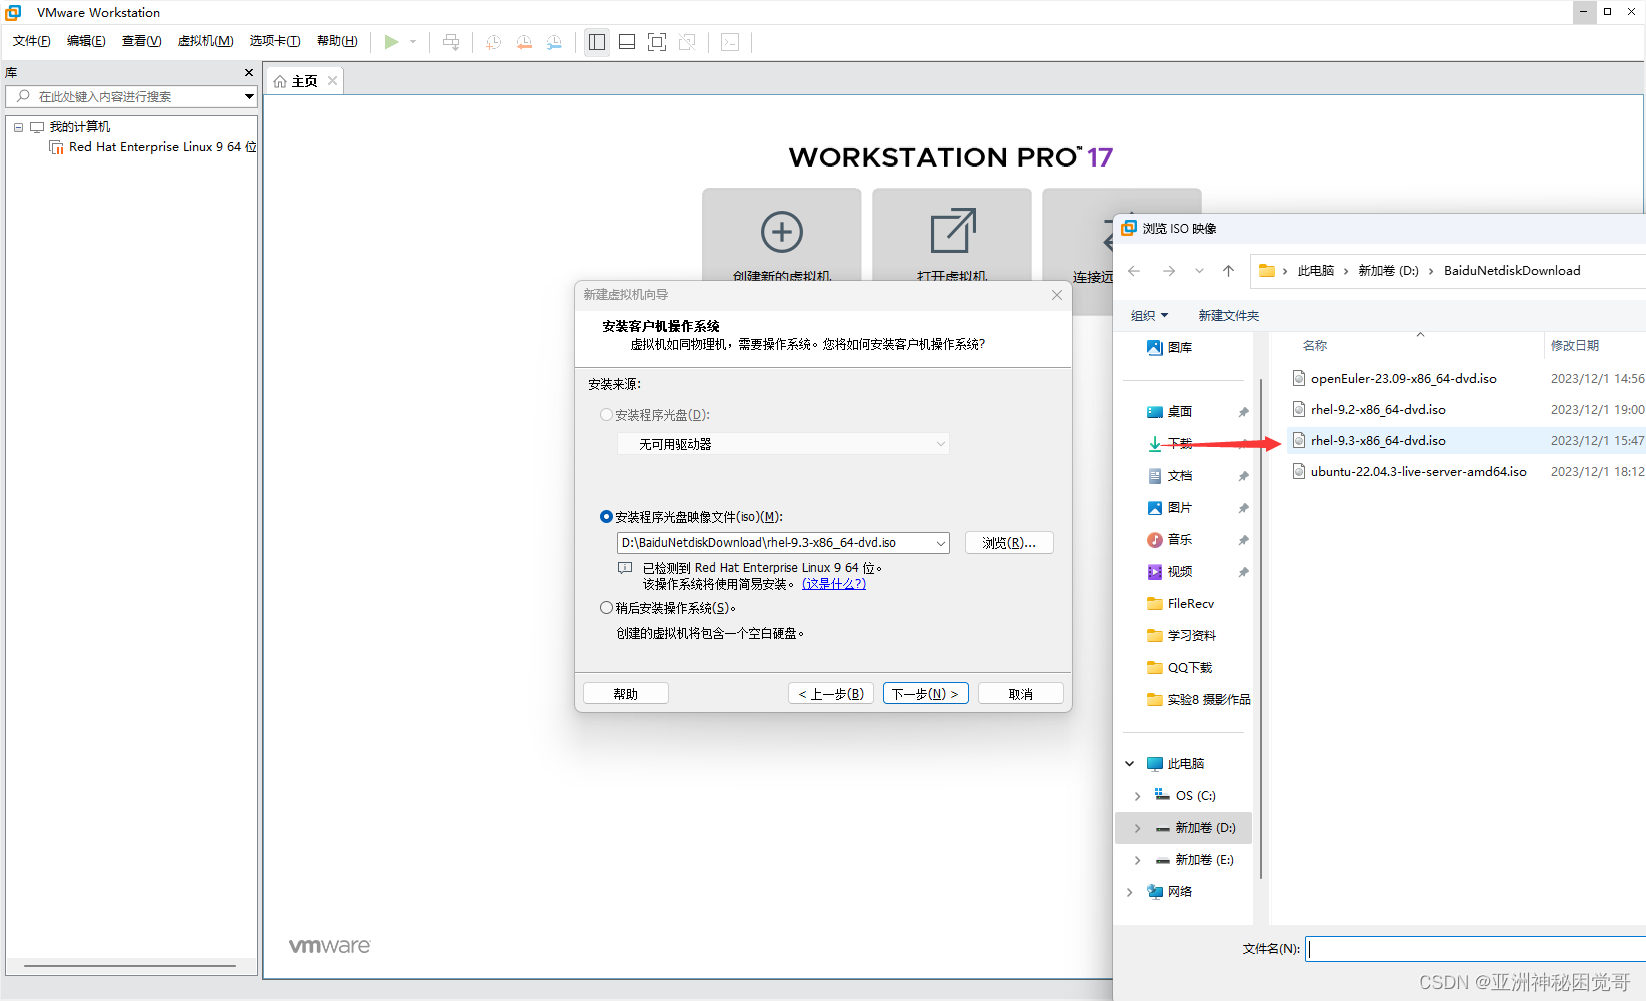Click the up-one-level arrow in ISO browser
The image size is (1646, 1001).
[x=1228, y=271]
